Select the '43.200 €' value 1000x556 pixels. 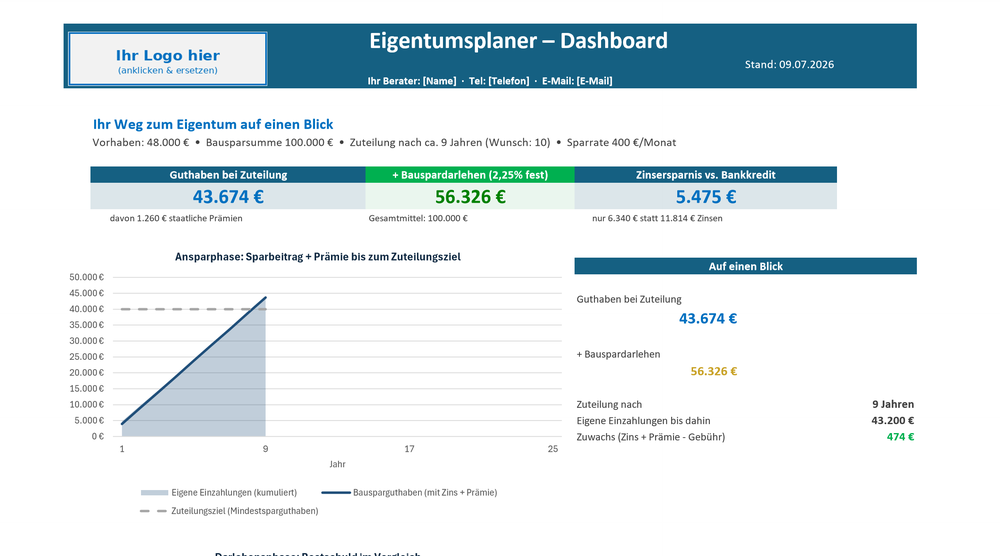click(x=893, y=421)
